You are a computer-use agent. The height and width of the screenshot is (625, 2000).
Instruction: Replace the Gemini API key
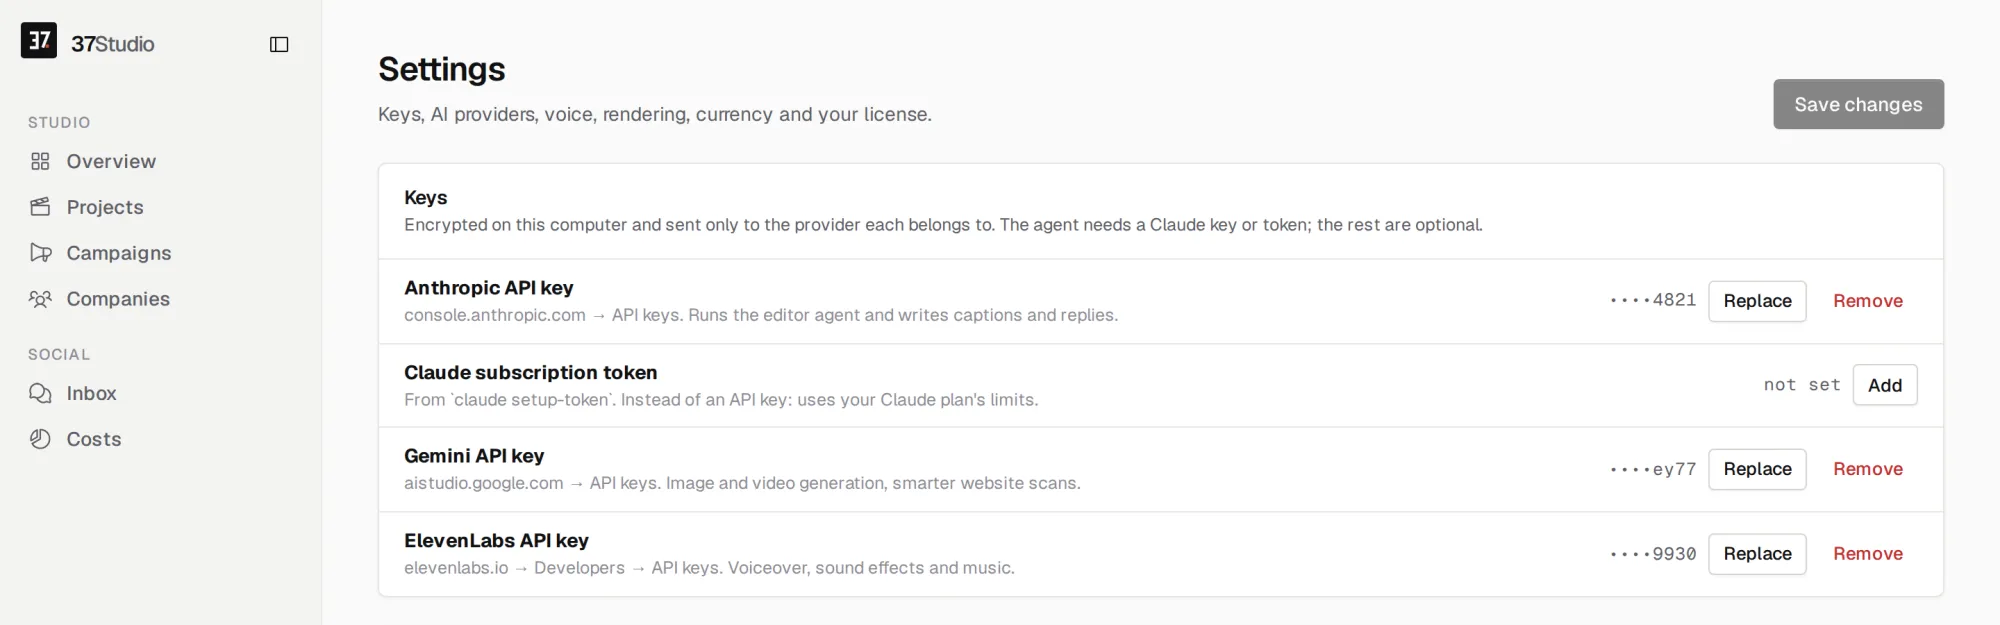(x=1757, y=469)
